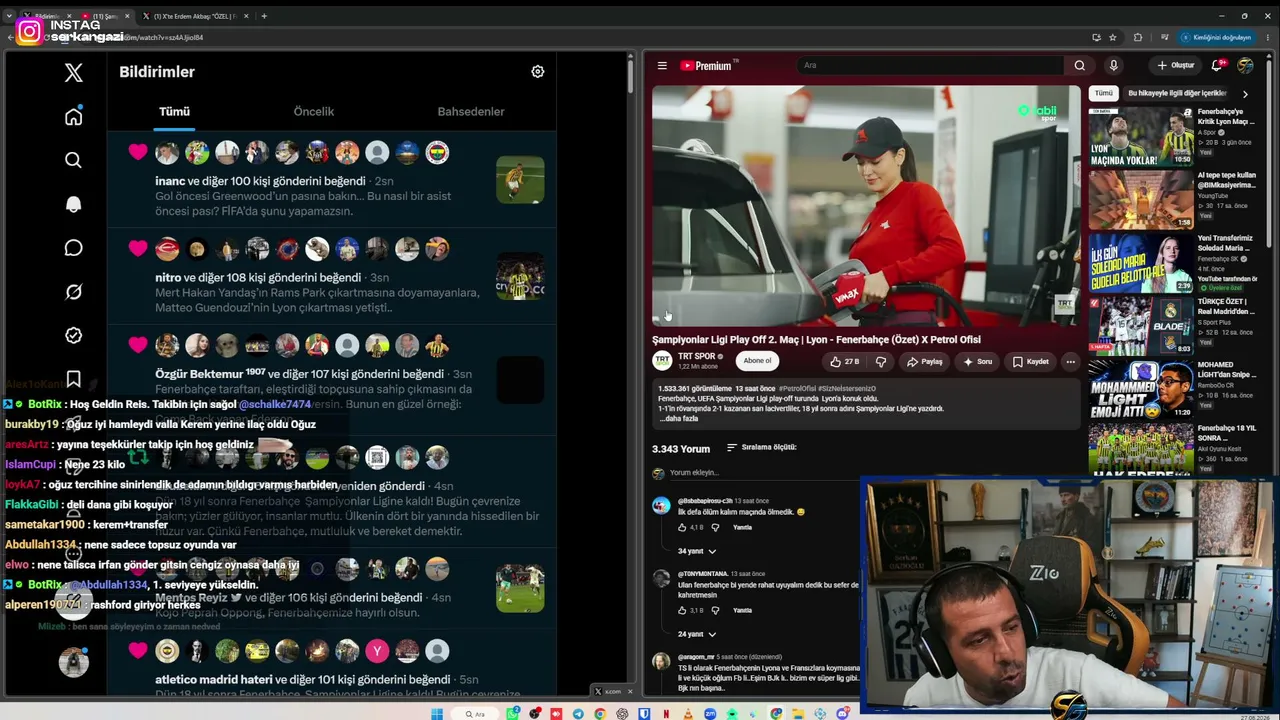1280x720 pixels.
Task: Open #PetrolOfisi hashtag link
Action: (798, 388)
